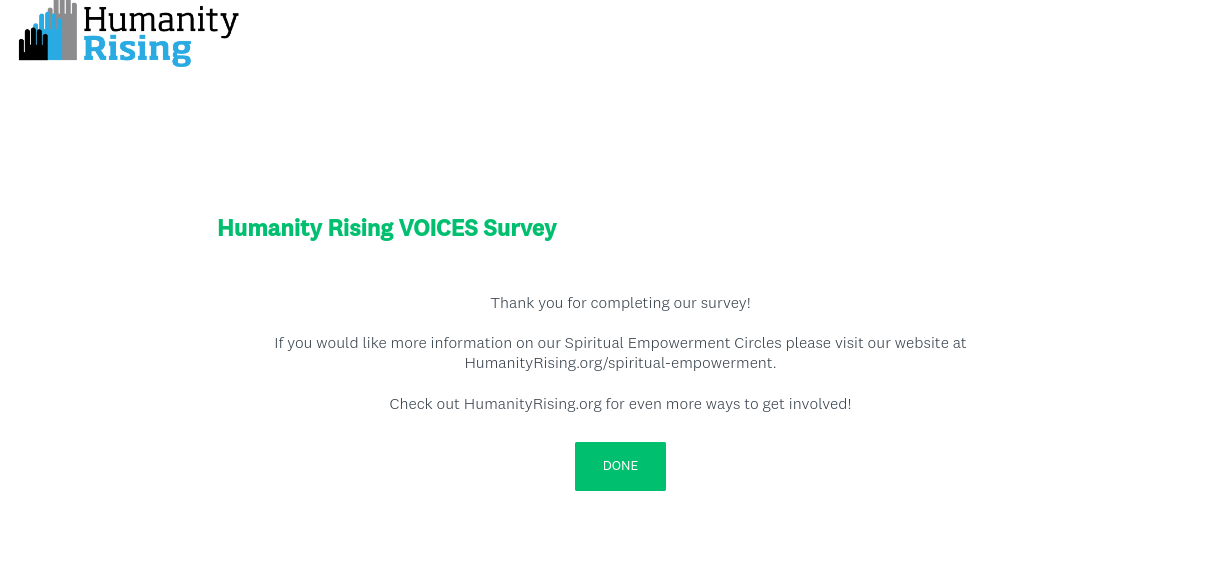Click "Humanity Rising" in the green title
The image size is (1216, 588).
point(305,229)
